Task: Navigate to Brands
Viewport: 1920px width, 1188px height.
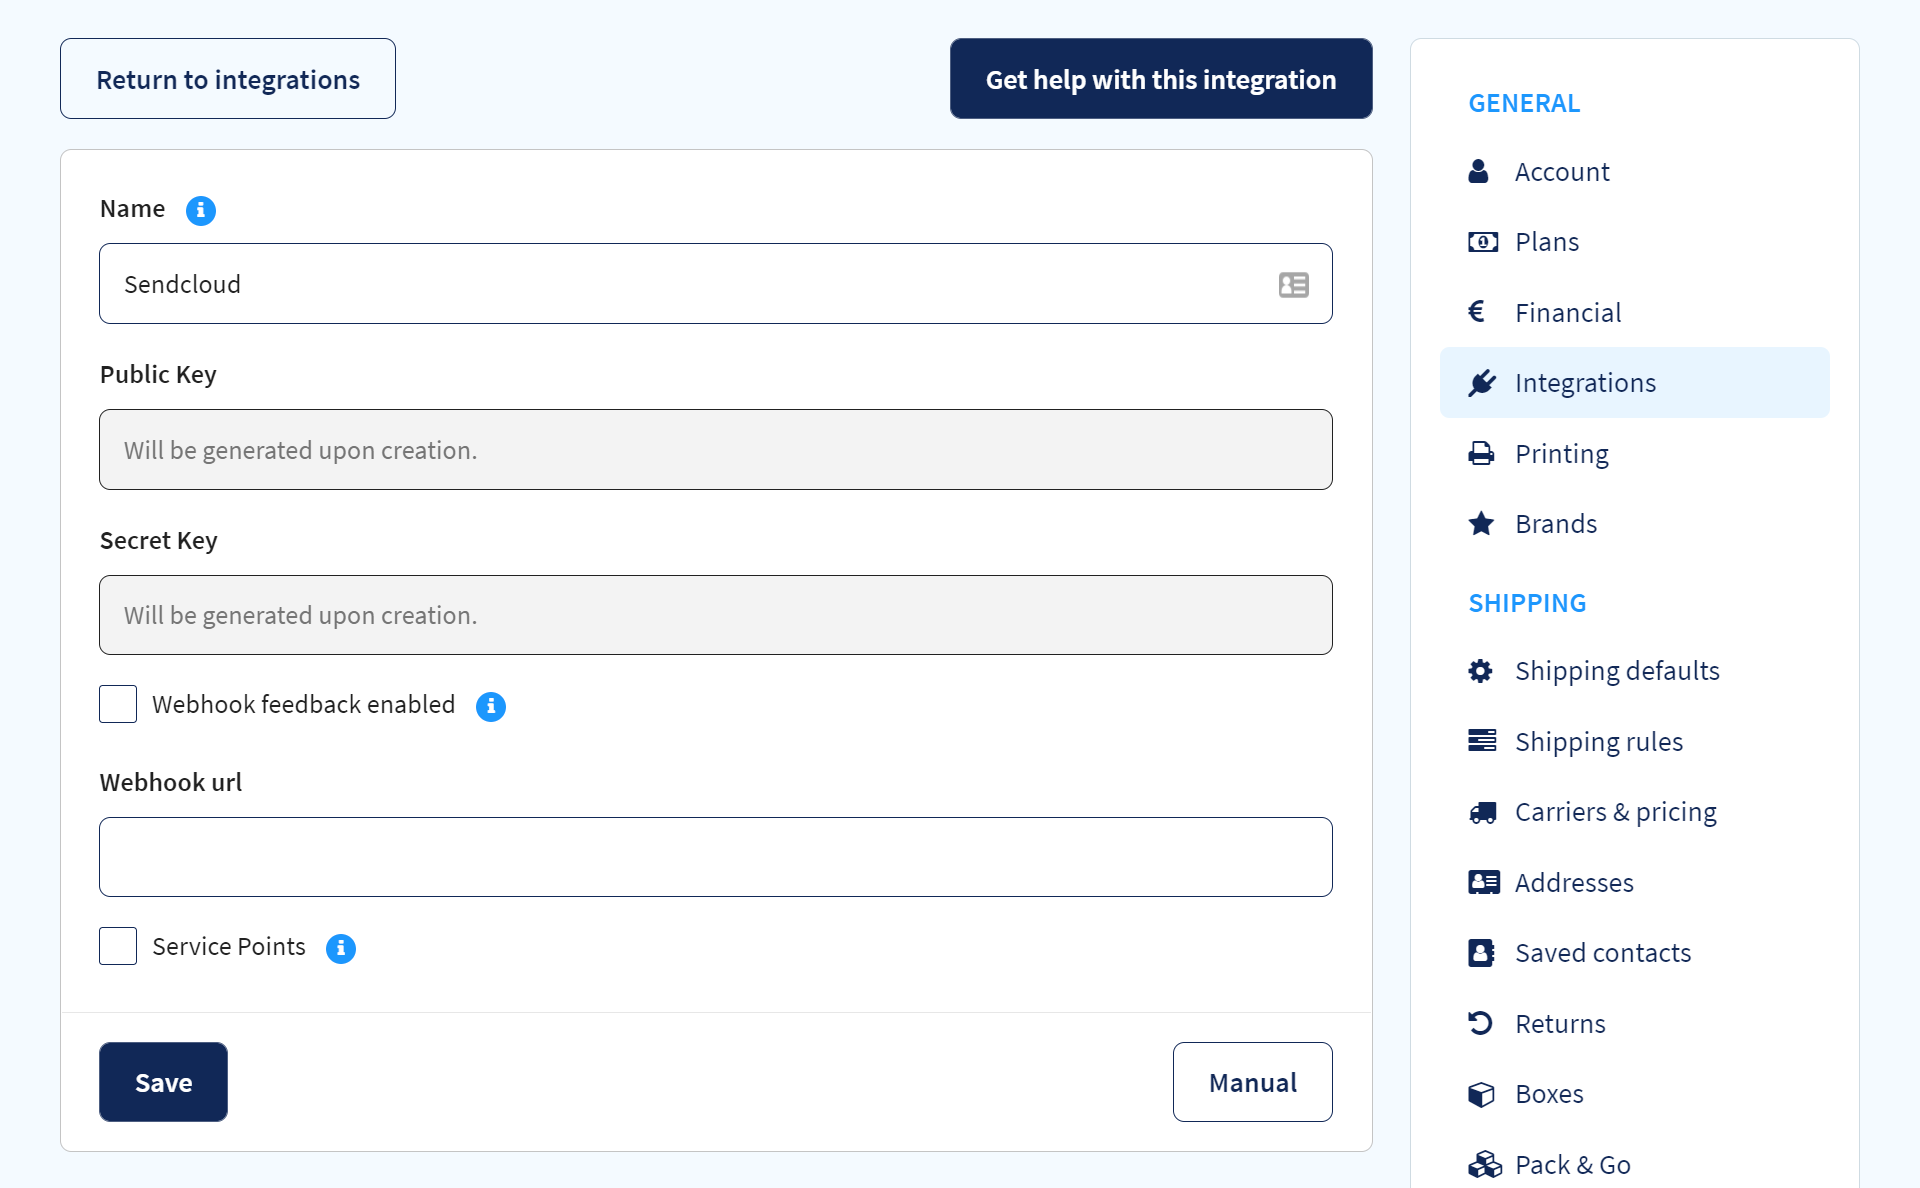Action: pos(1634,524)
